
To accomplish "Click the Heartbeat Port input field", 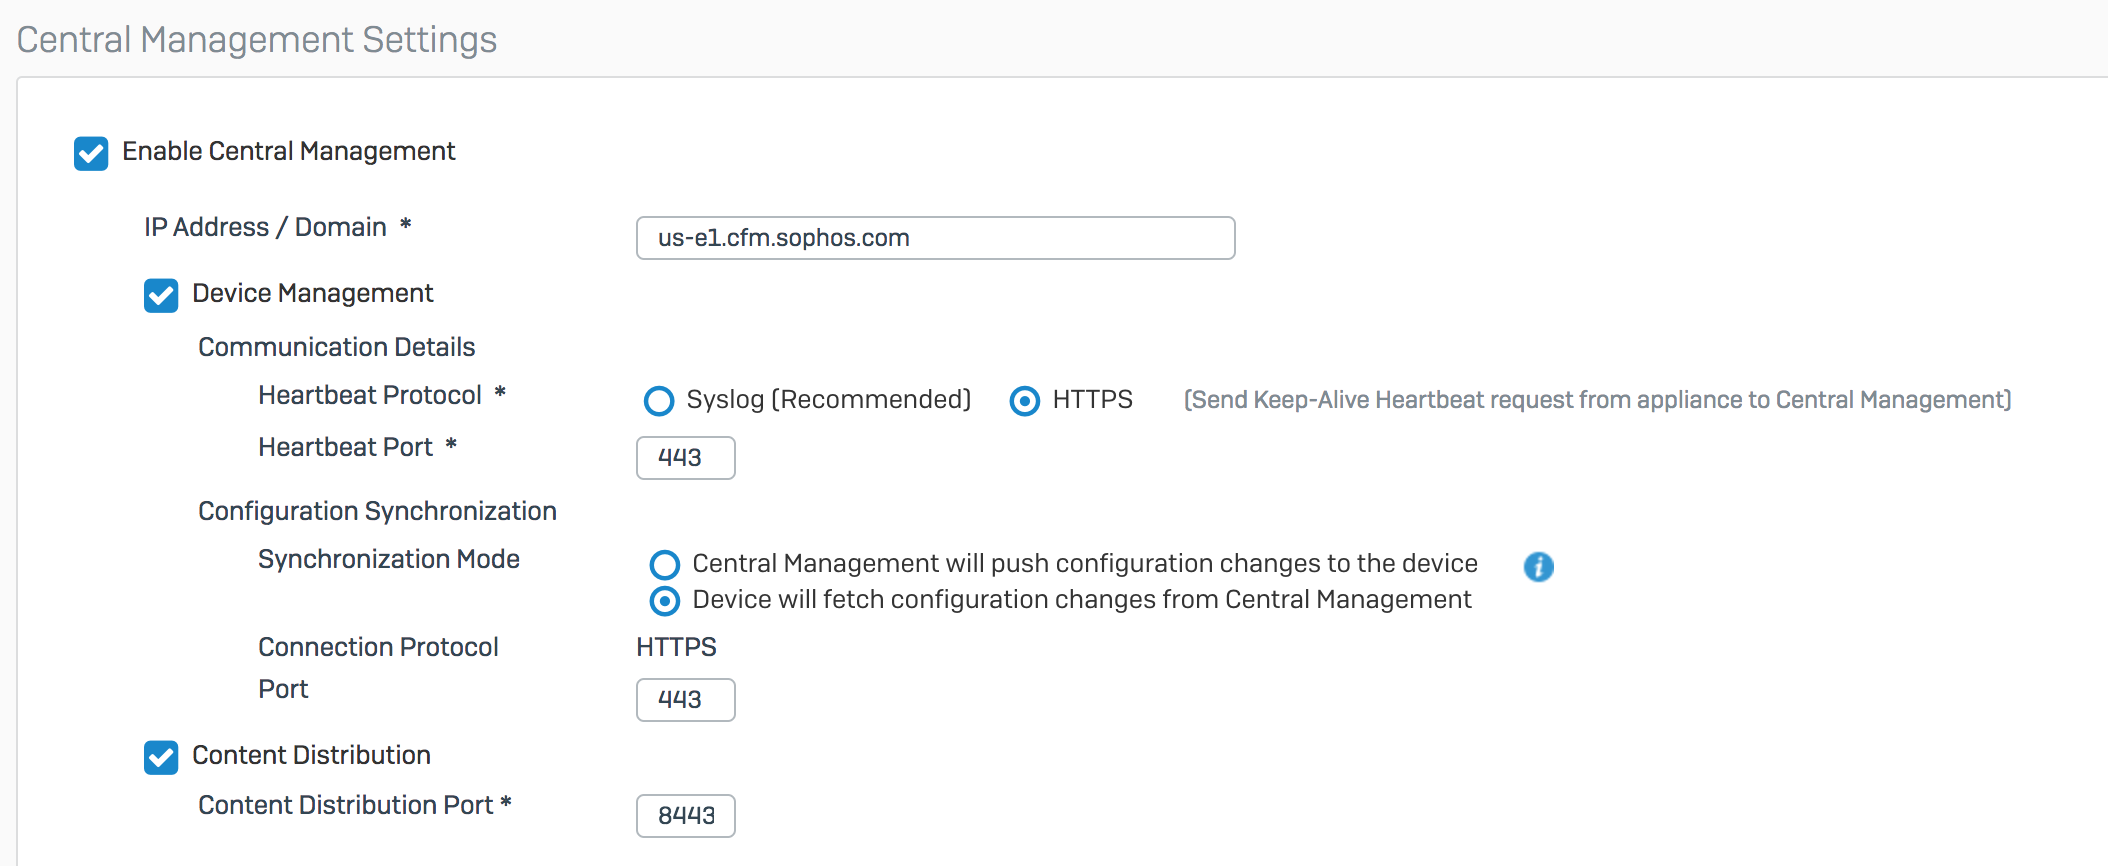I will [x=686, y=458].
